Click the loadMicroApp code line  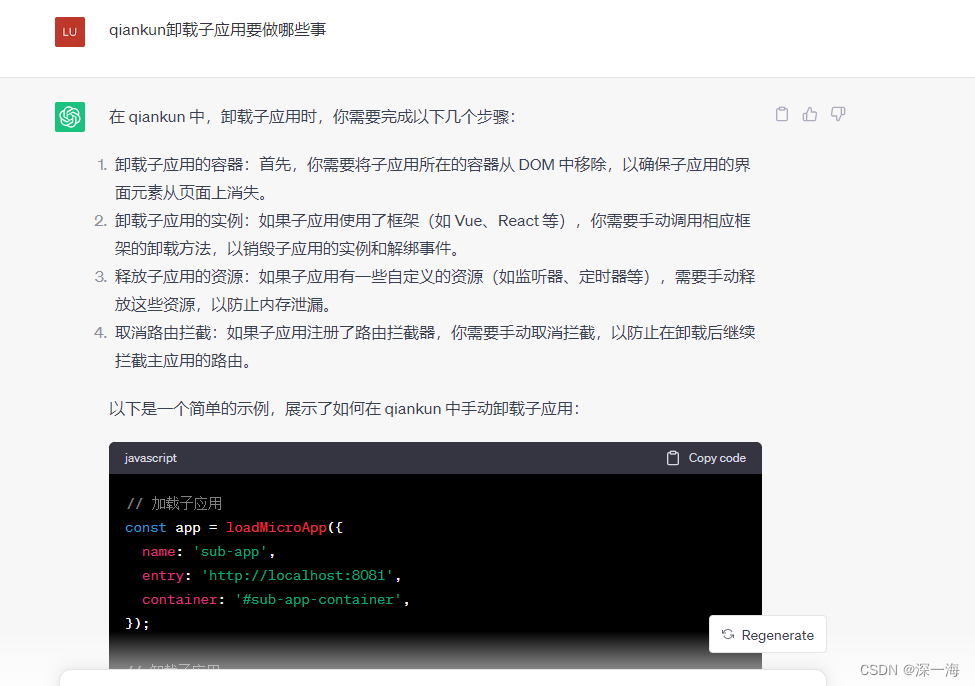234,527
